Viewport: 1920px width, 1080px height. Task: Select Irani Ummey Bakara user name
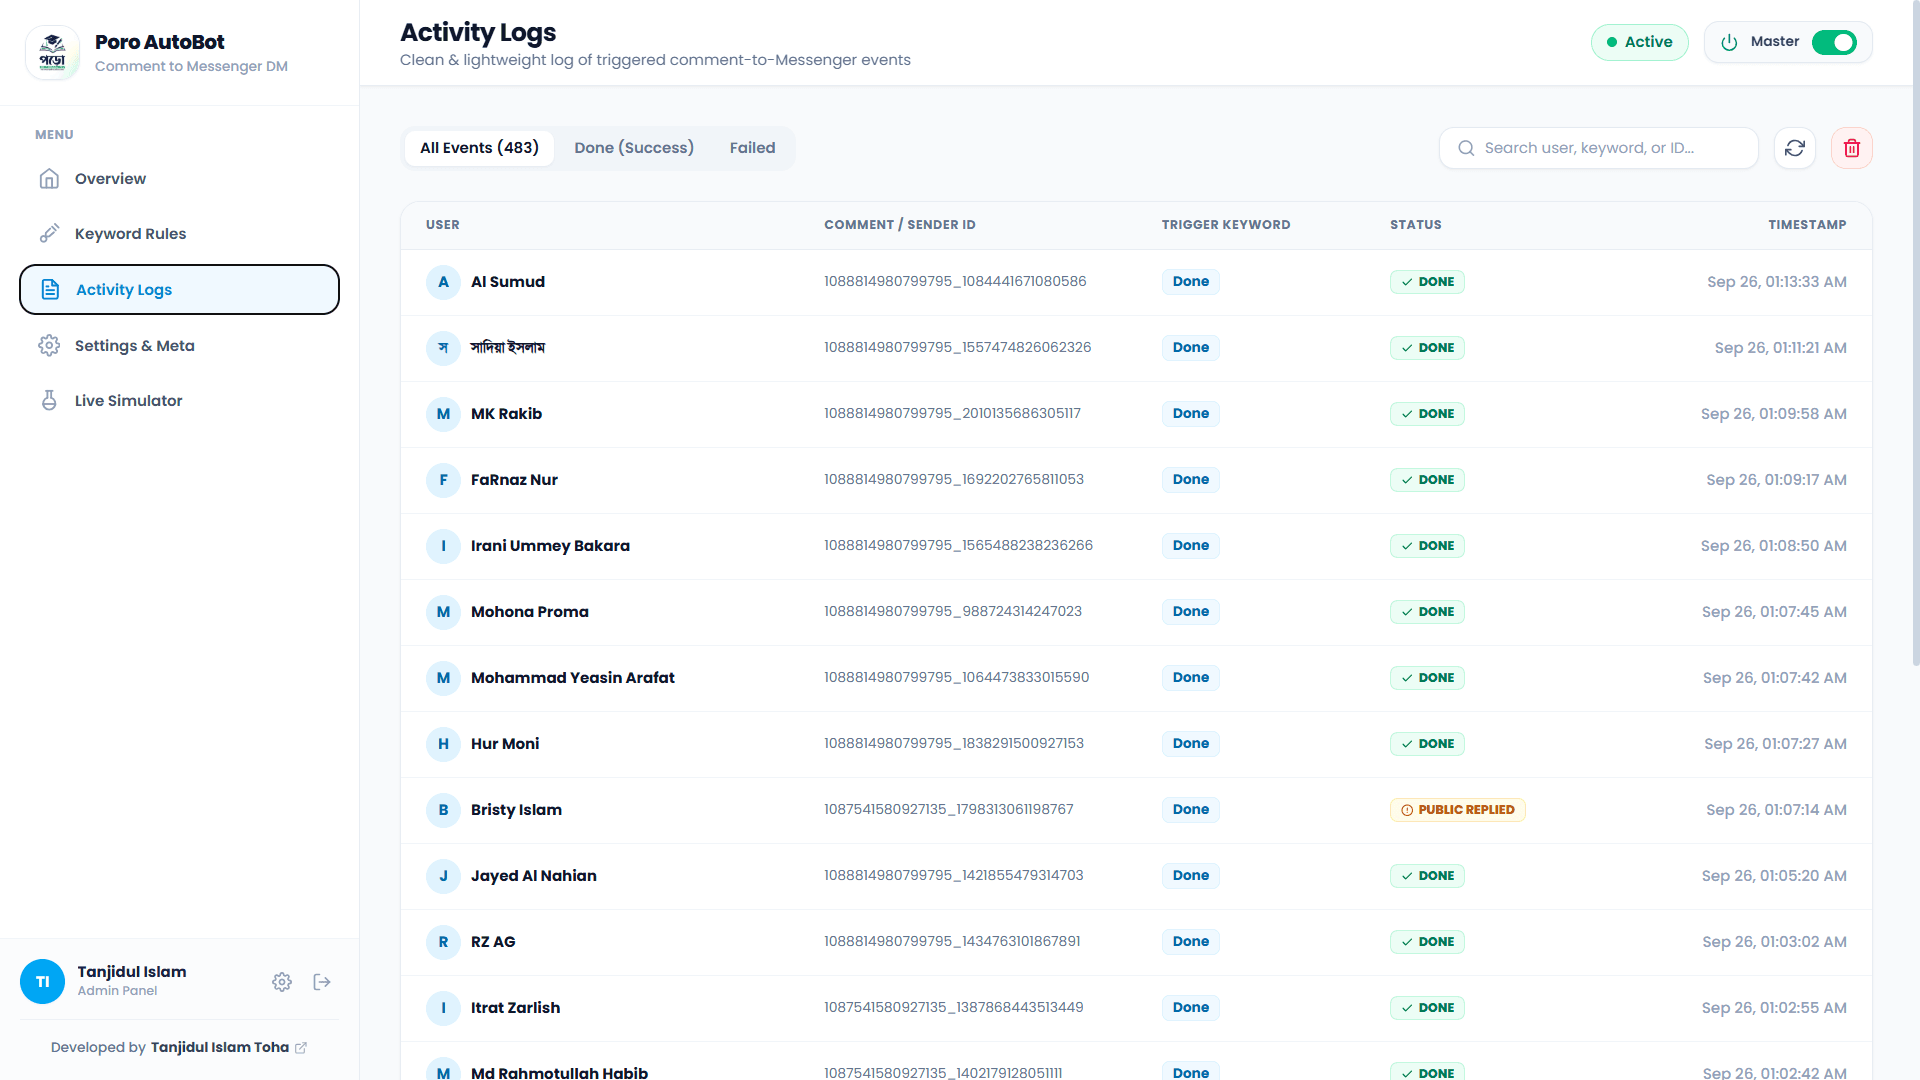pos(550,546)
